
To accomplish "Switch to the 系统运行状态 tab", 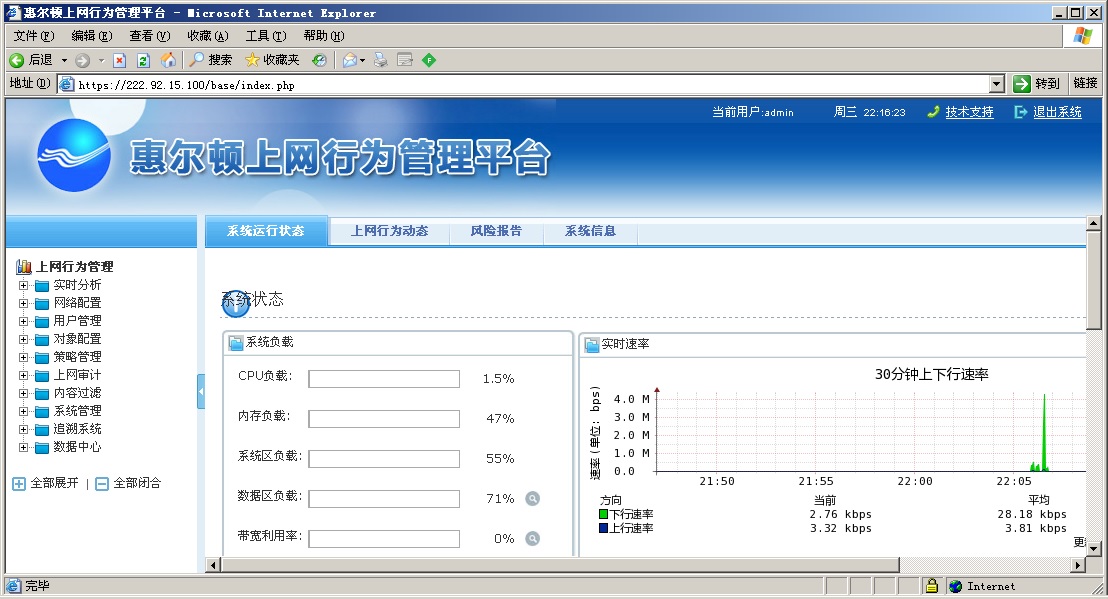I will point(266,231).
